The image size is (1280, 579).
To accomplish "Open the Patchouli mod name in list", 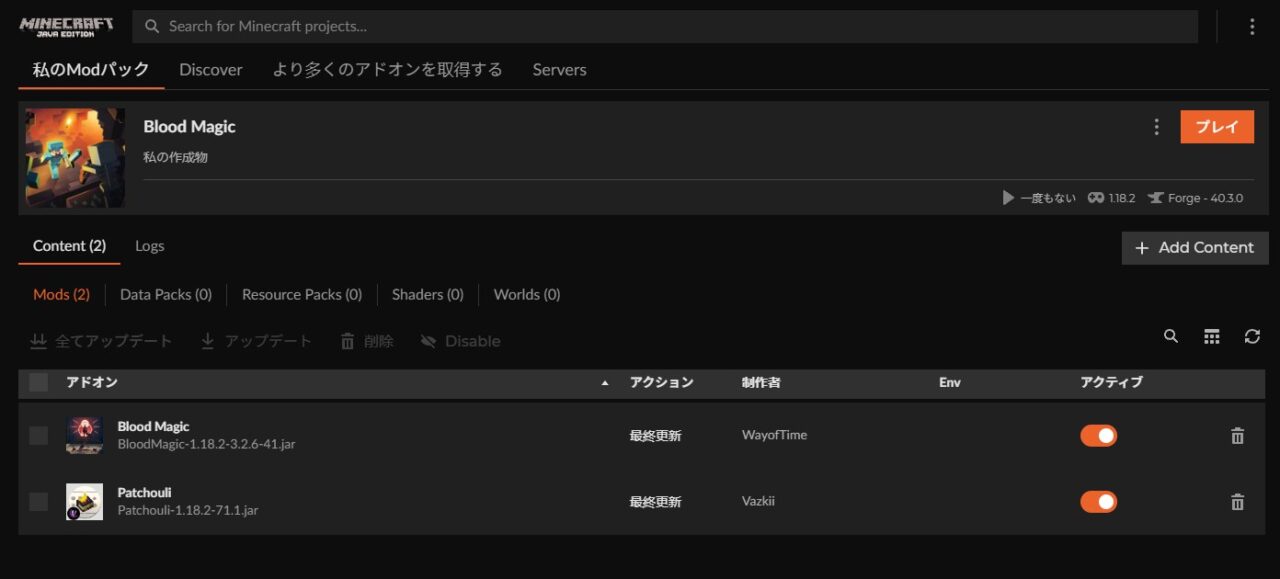I will [x=144, y=492].
